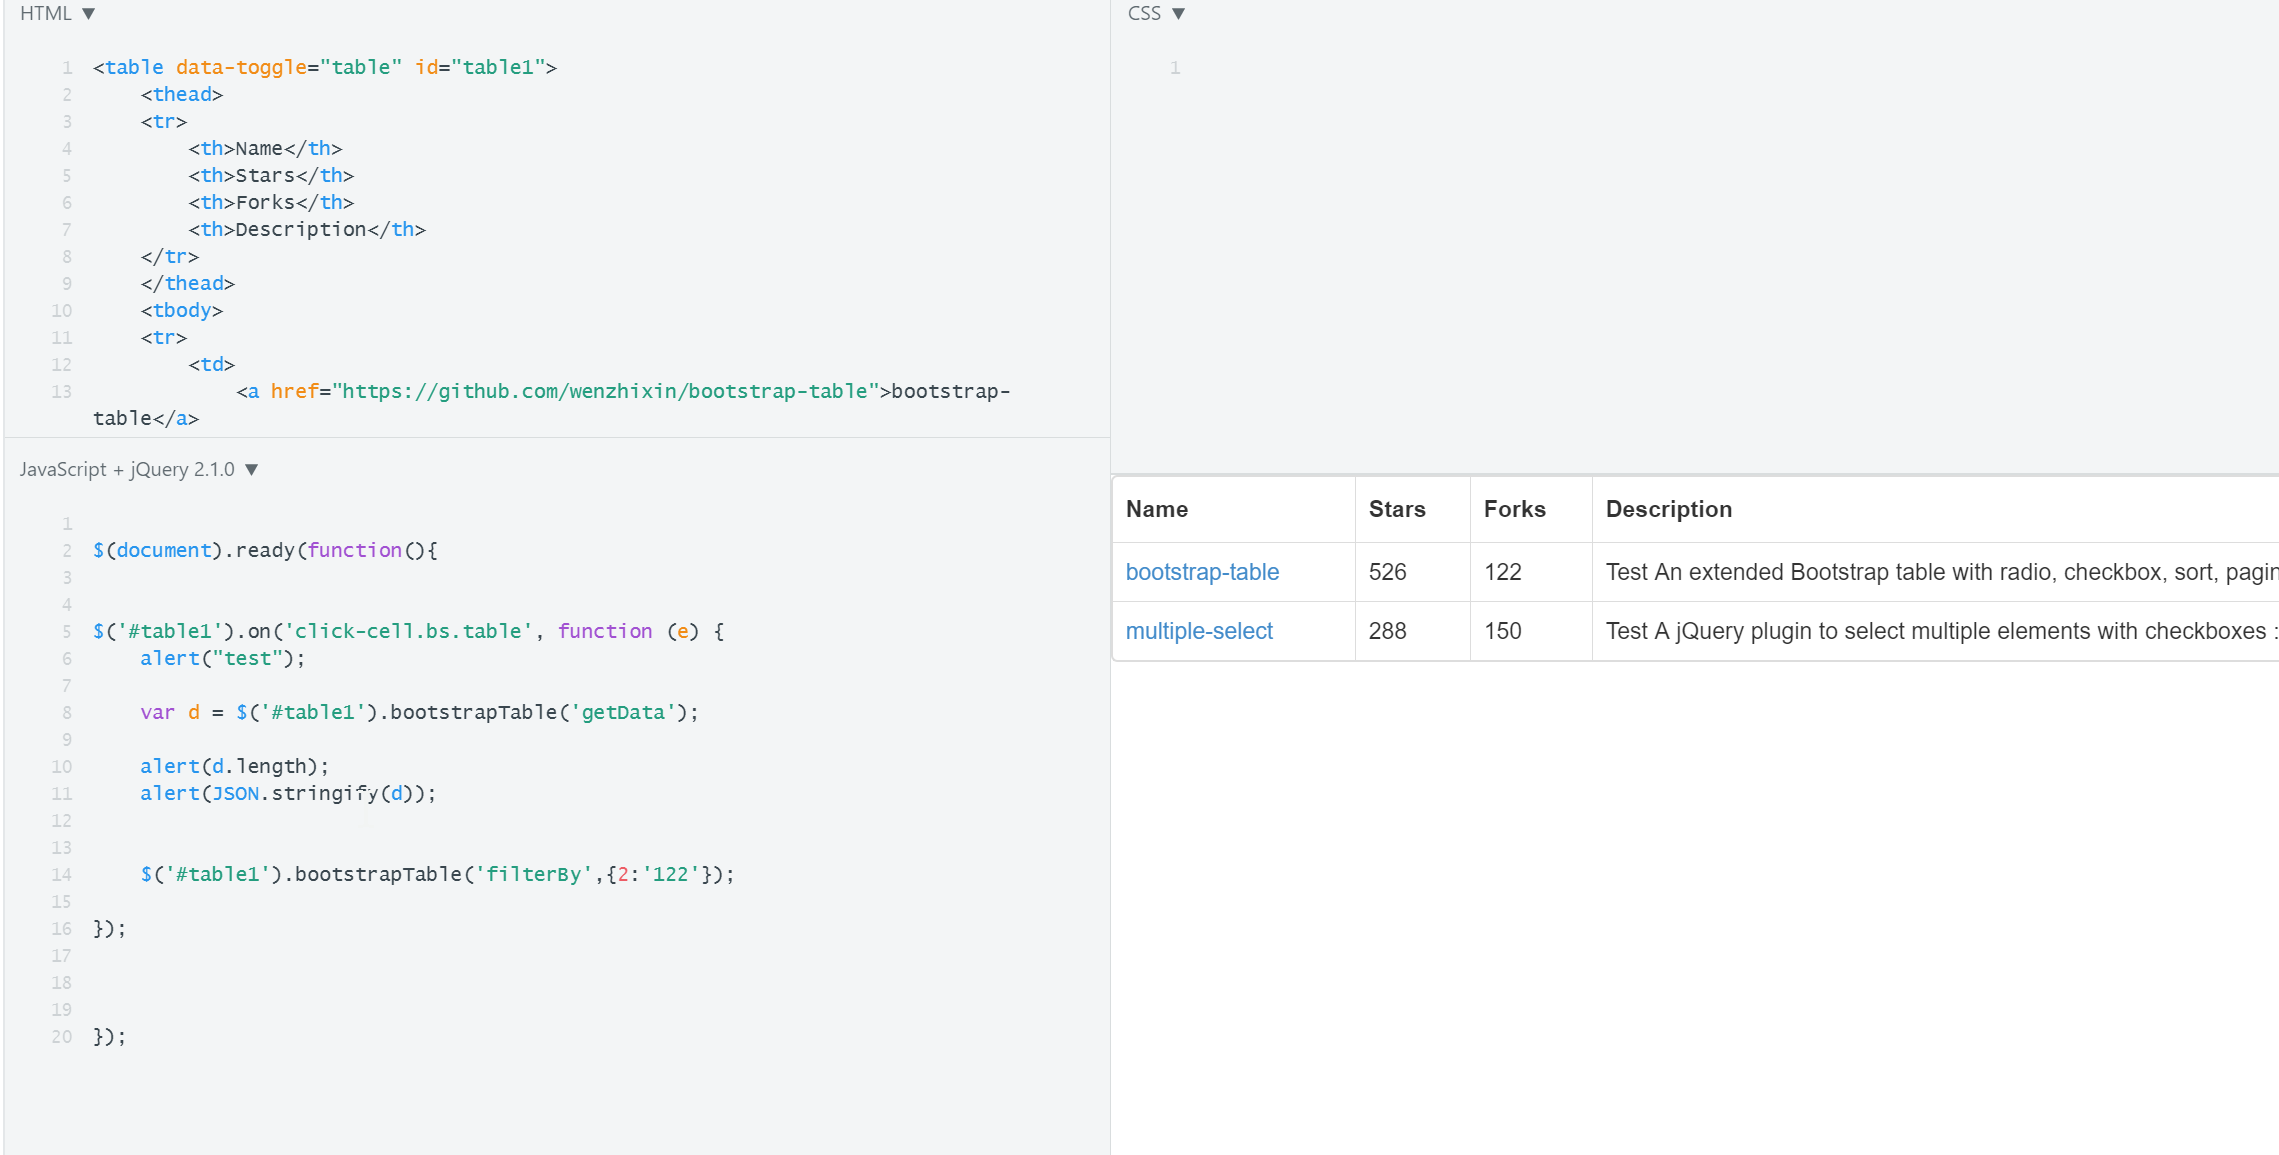Click the CSS panel label
The image size is (2279, 1155).
point(1144,13)
